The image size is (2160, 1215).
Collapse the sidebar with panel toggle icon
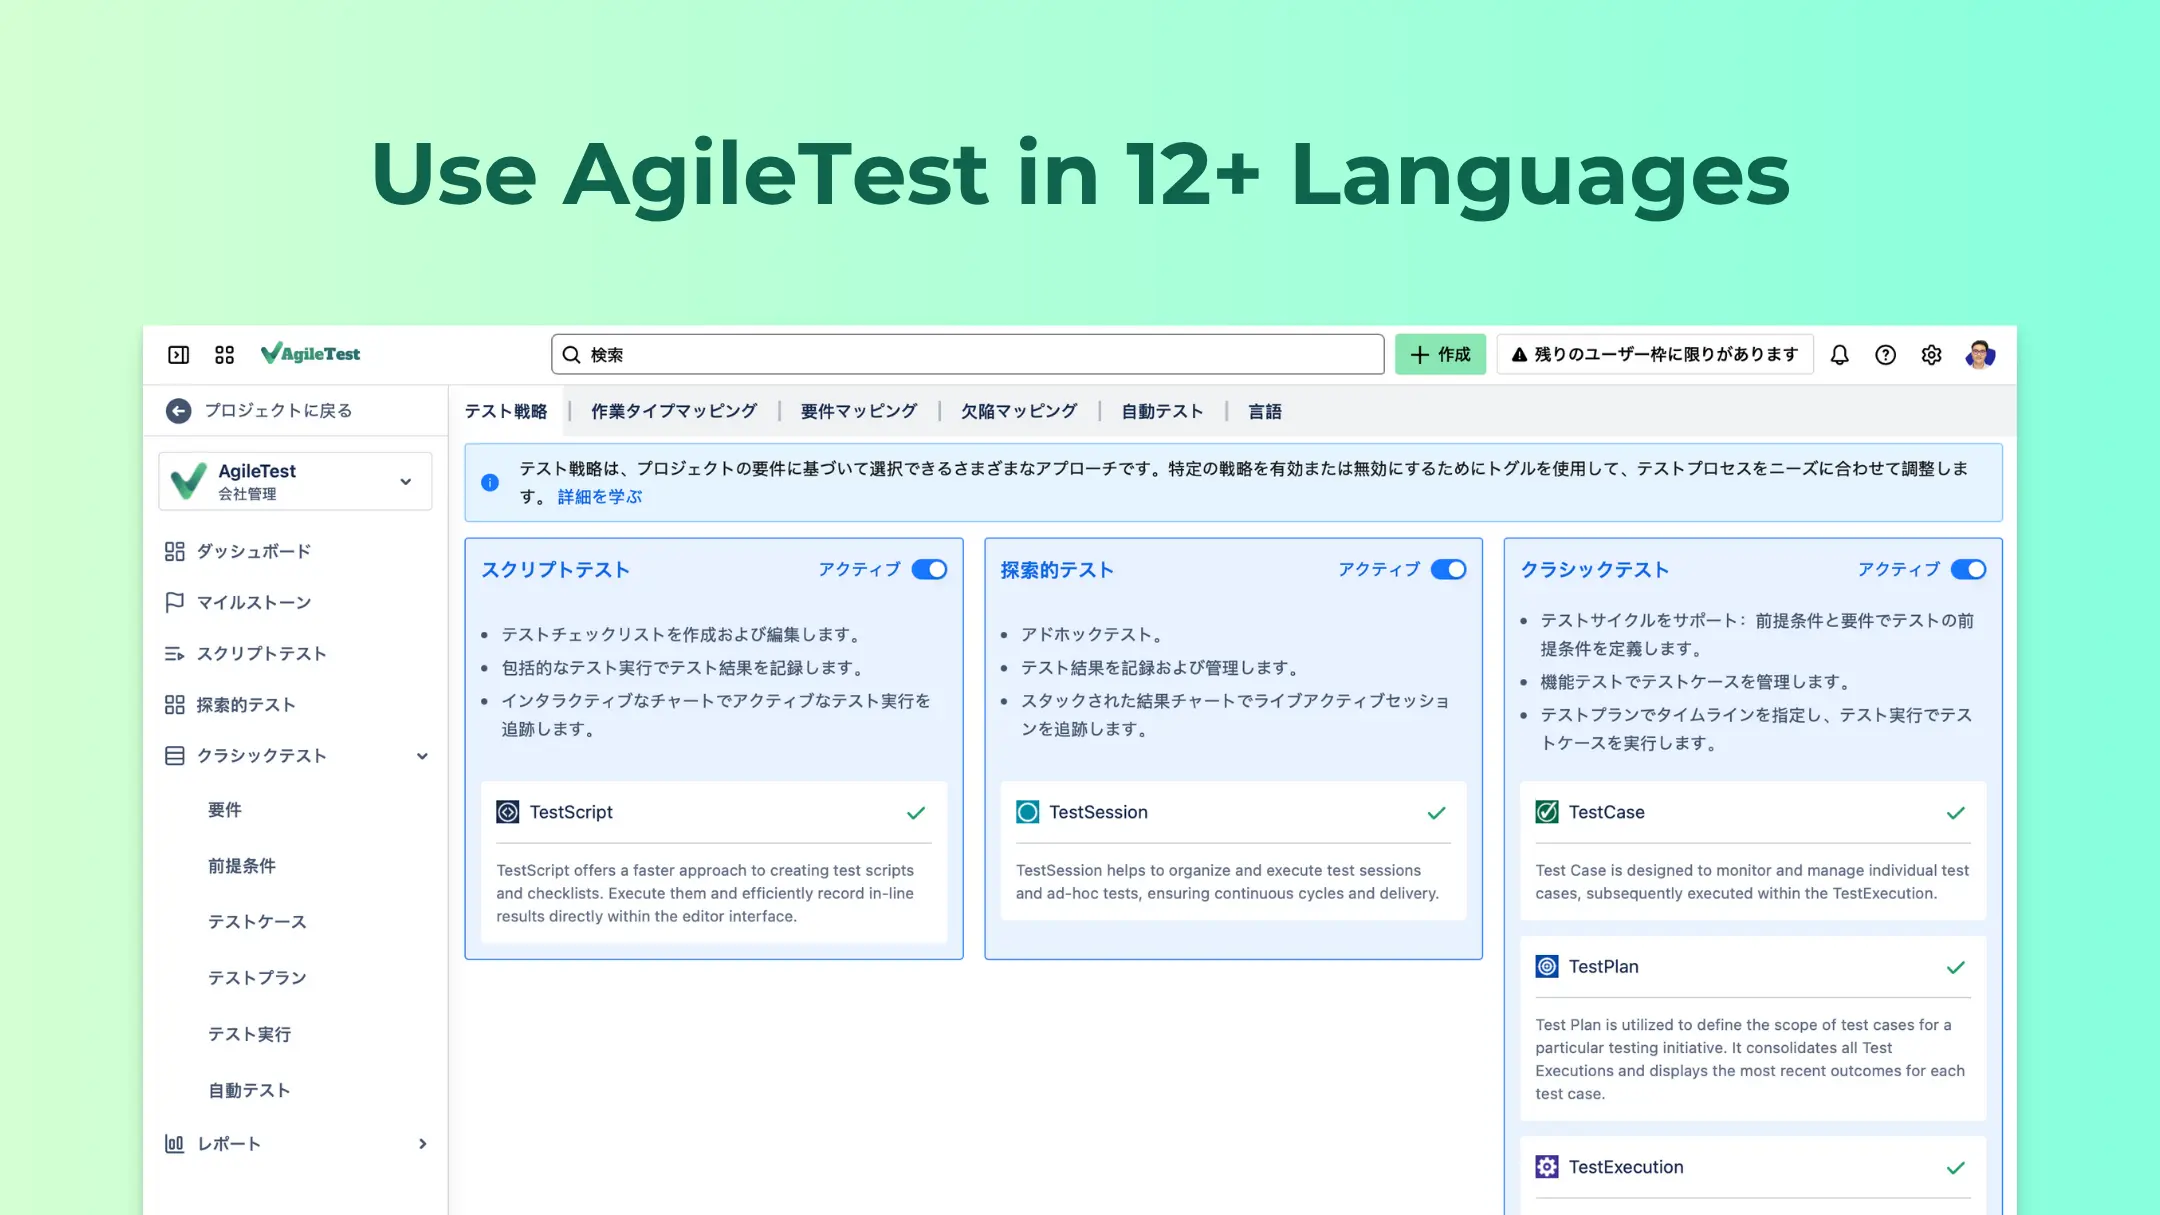click(x=178, y=355)
